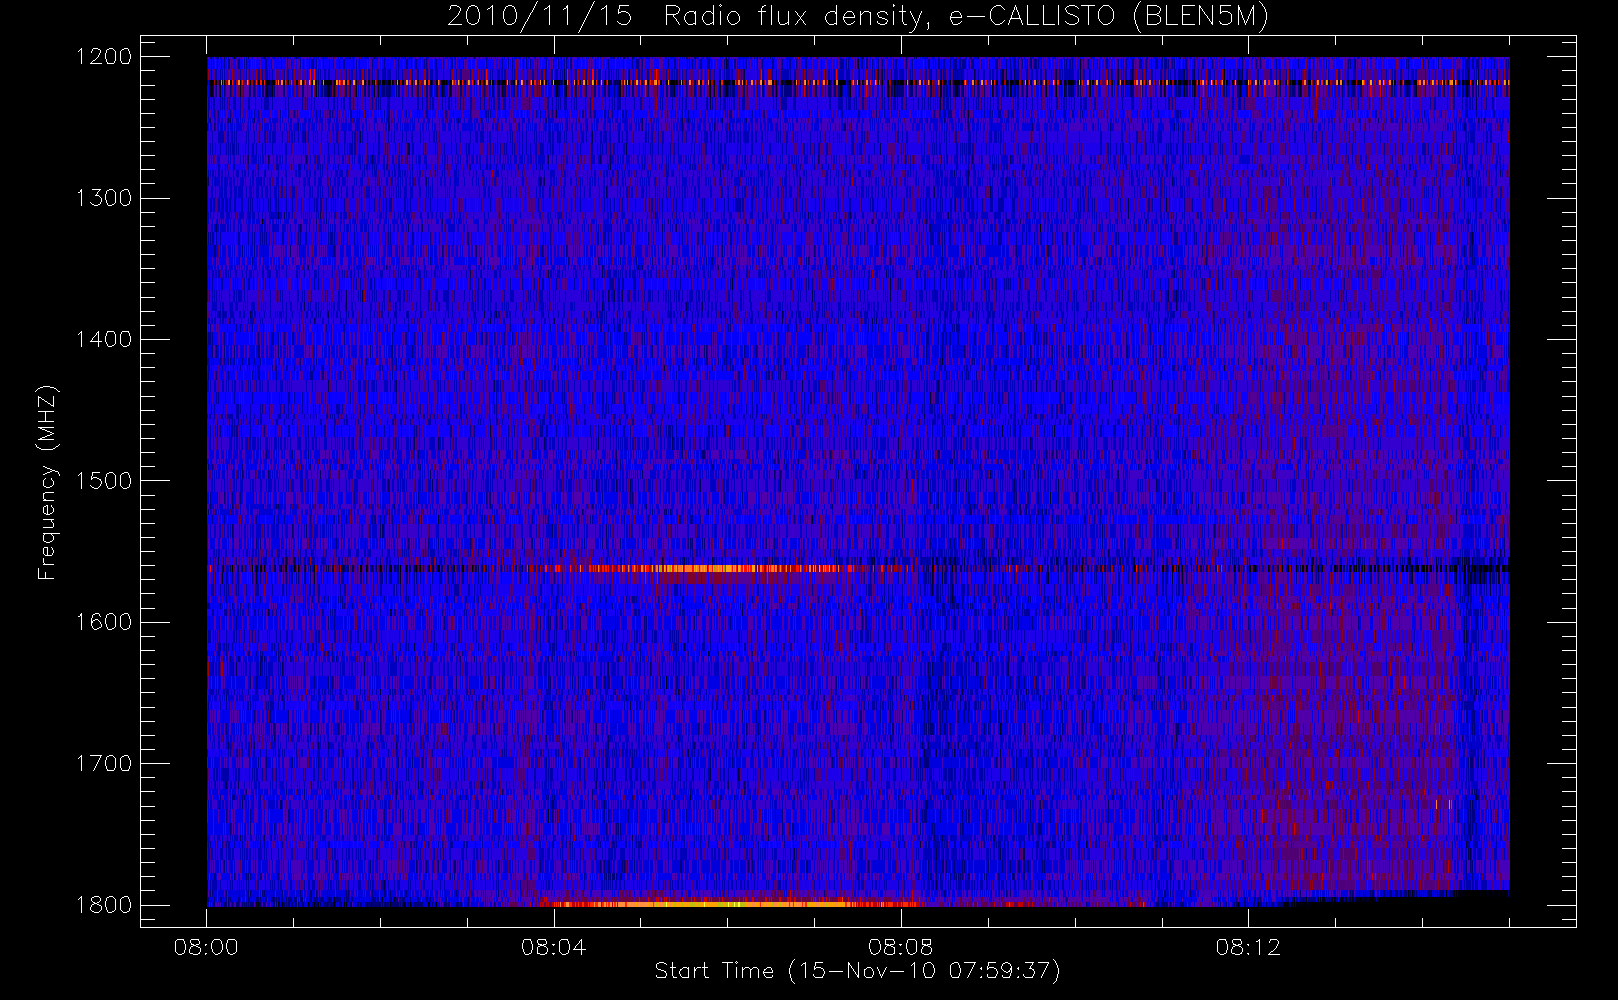Click the 1500 frequency axis label
Viewport: 1618px width, 1000px height.
coord(104,481)
